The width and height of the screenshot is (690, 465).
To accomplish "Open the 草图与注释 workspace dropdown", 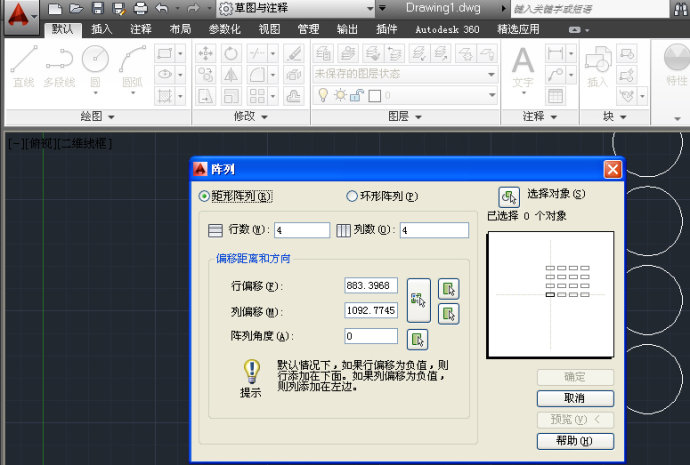I will coord(370,8).
